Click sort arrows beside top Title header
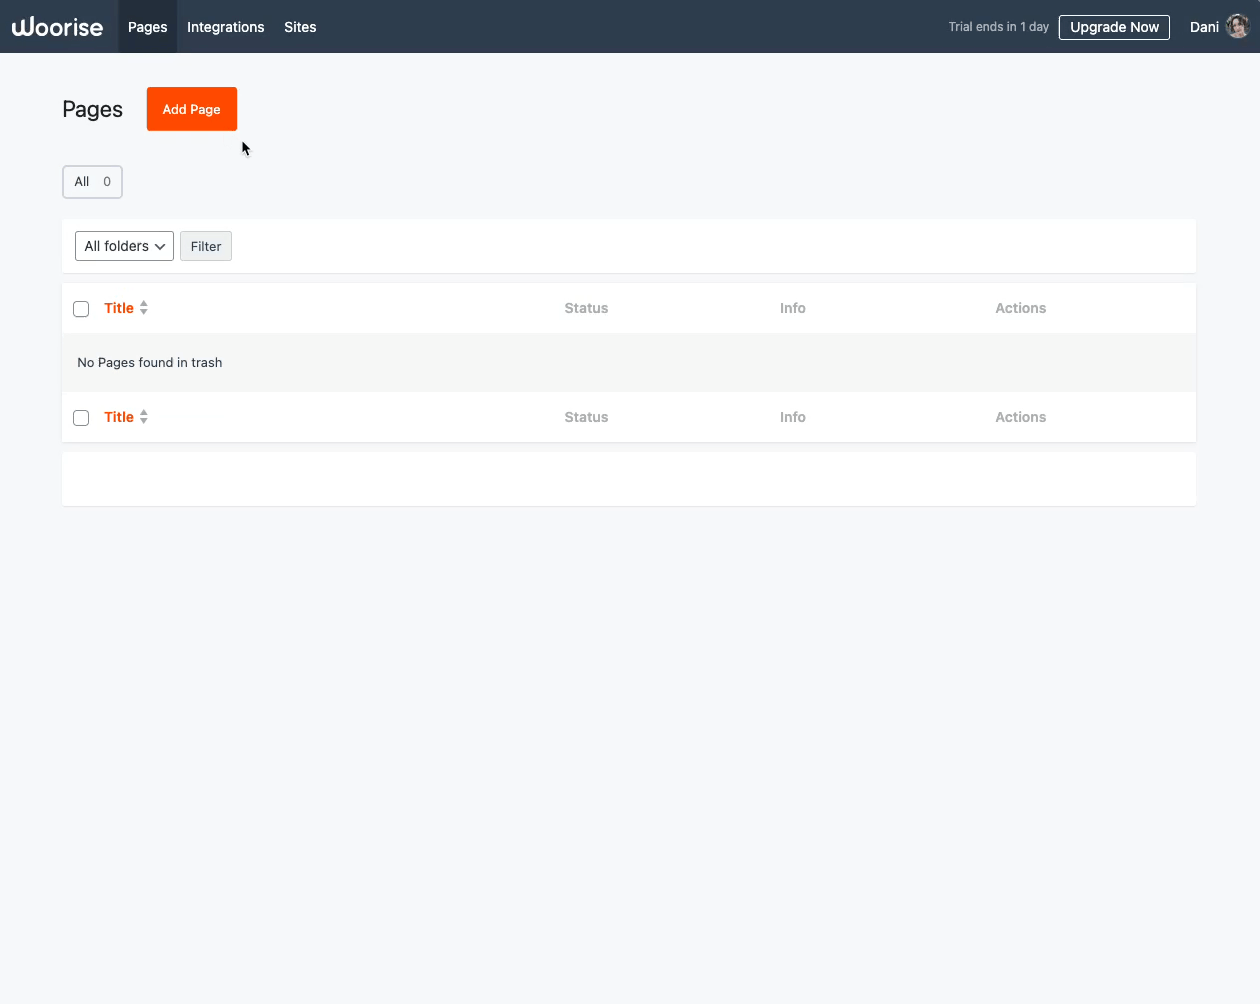Viewport: 1260px width, 1004px height. [x=144, y=308]
